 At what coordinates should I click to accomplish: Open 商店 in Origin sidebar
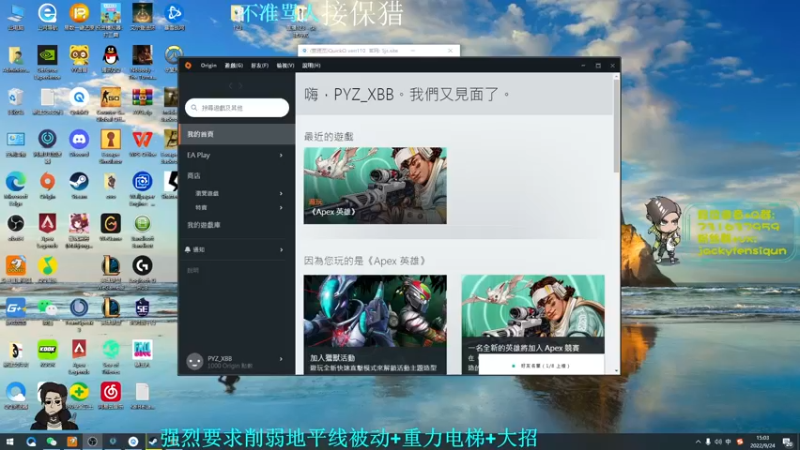[x=194, y=176]
